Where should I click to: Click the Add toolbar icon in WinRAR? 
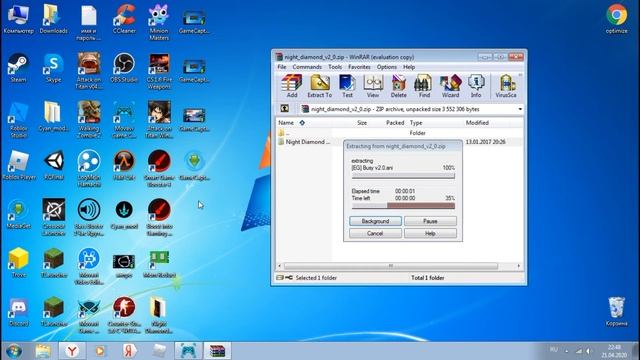point(292,86)
